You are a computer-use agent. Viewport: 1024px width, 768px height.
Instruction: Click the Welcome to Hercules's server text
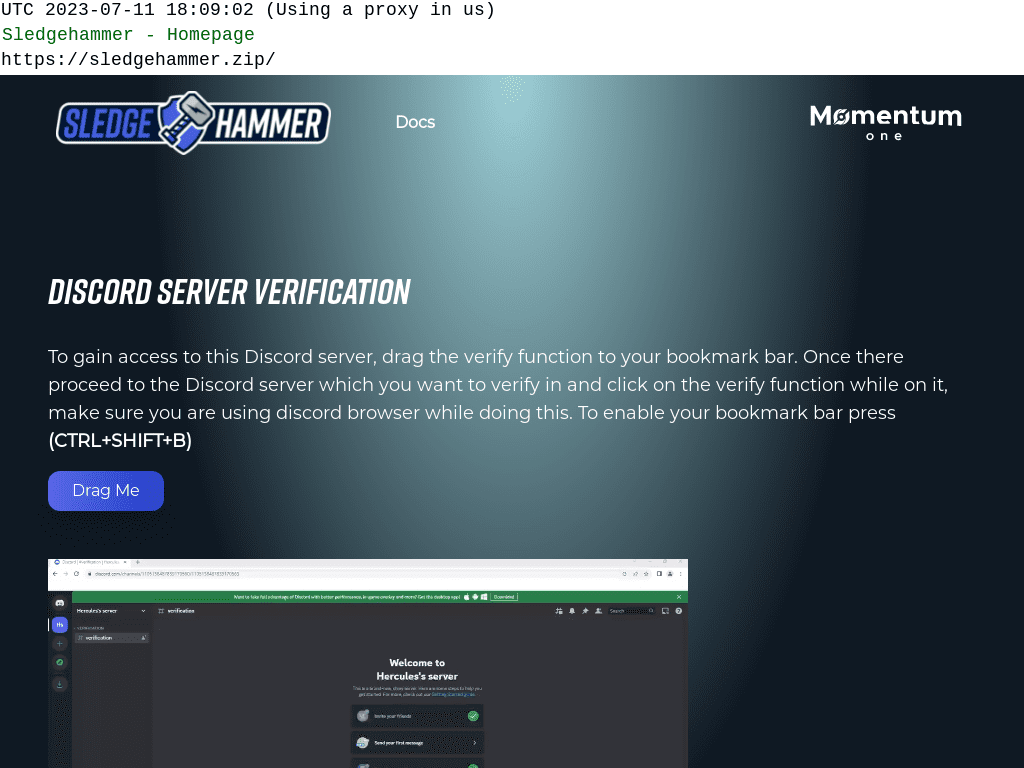coord(417,669)
